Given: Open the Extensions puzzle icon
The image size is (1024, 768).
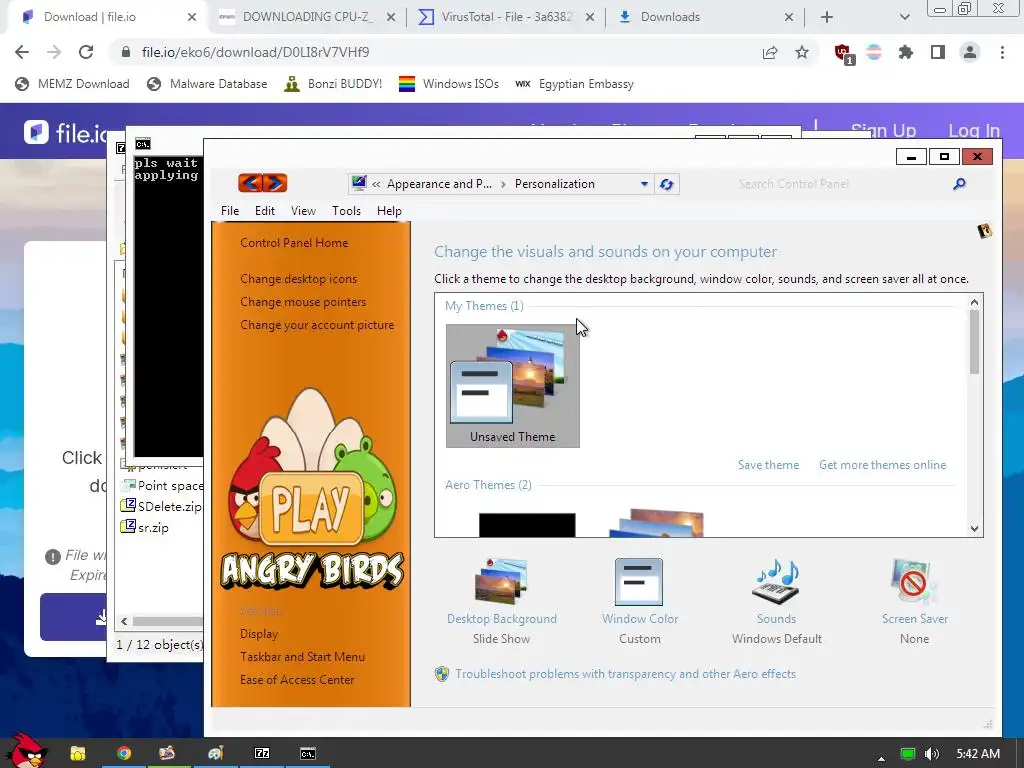Looking at the screenshot, I should point(906,52).
